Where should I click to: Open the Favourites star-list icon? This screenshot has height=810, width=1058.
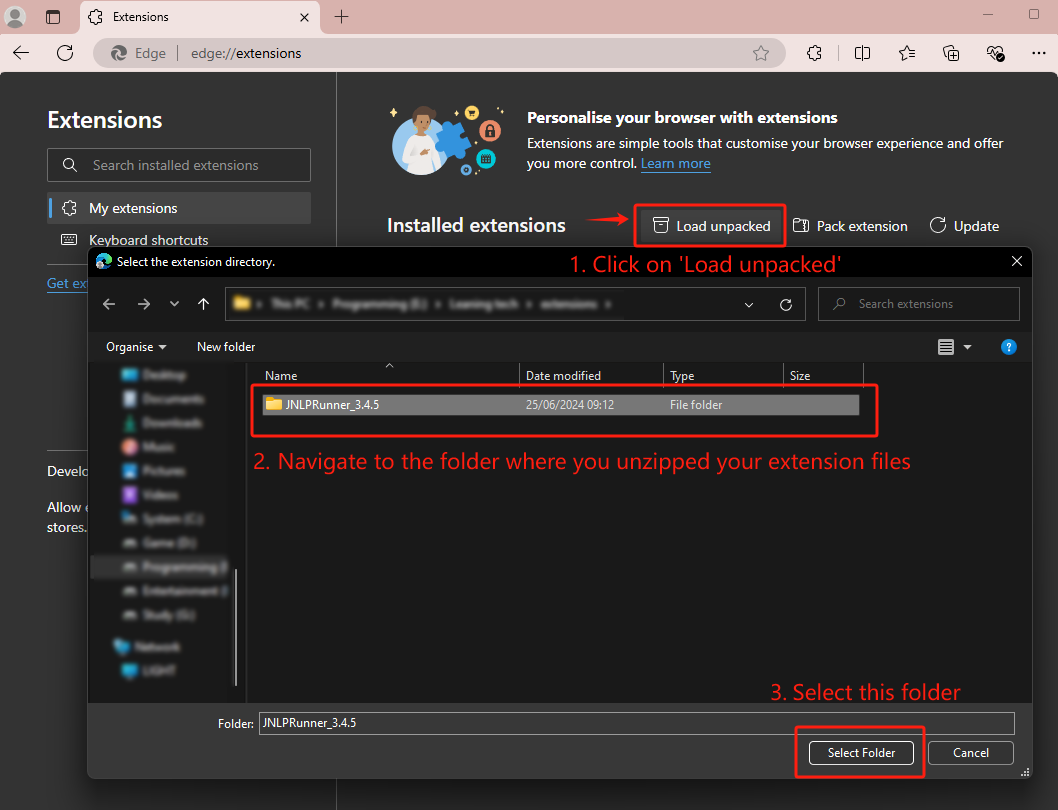907,53
